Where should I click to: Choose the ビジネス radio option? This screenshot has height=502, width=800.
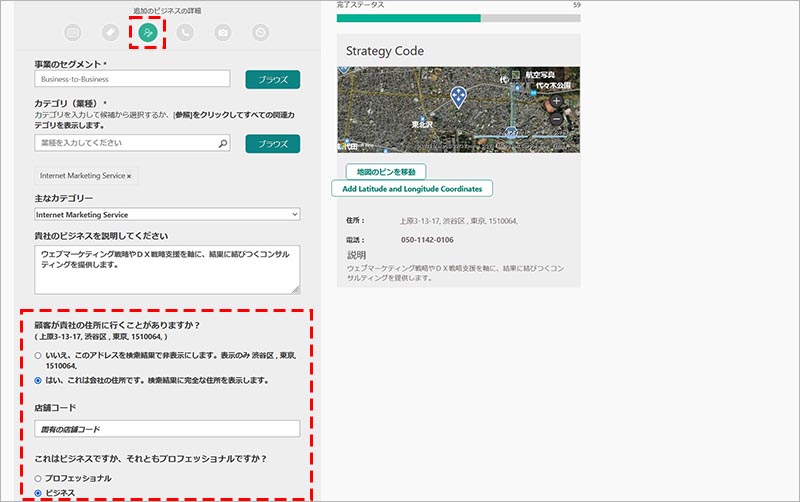click(38, 493)
